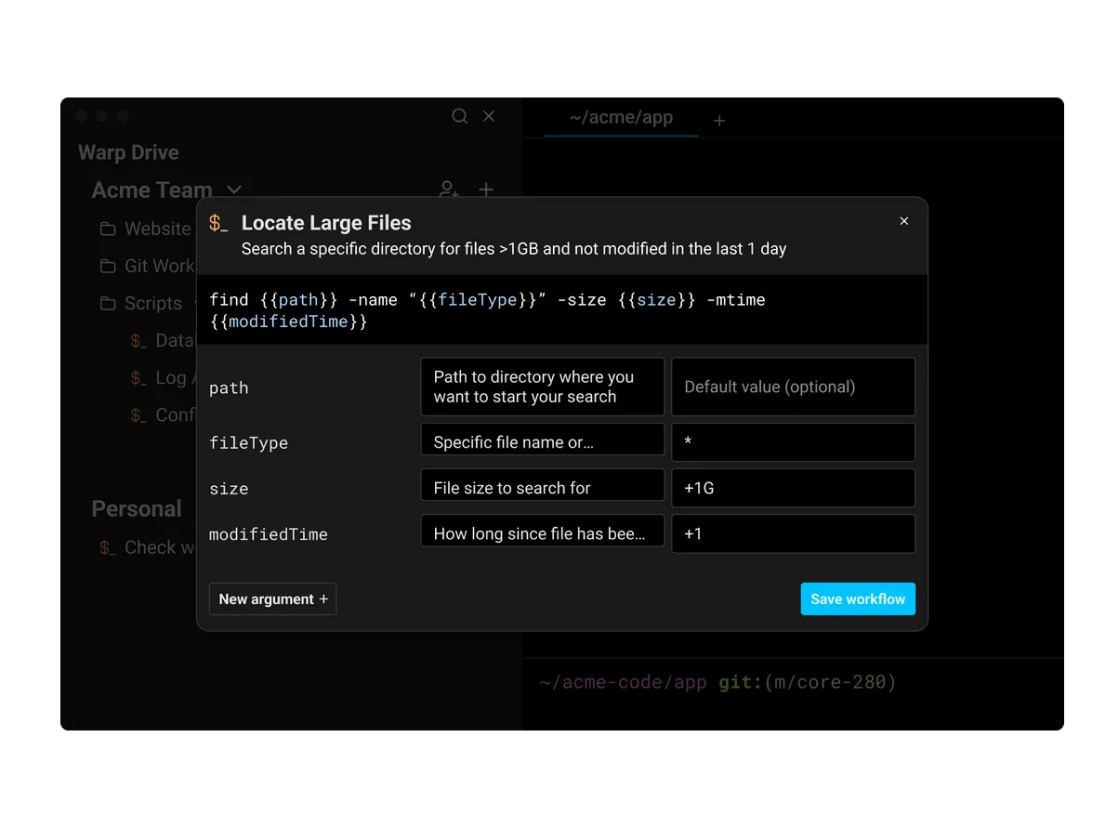Switch to the ~/acme/app terminal tab

click(x=621, y=117)
